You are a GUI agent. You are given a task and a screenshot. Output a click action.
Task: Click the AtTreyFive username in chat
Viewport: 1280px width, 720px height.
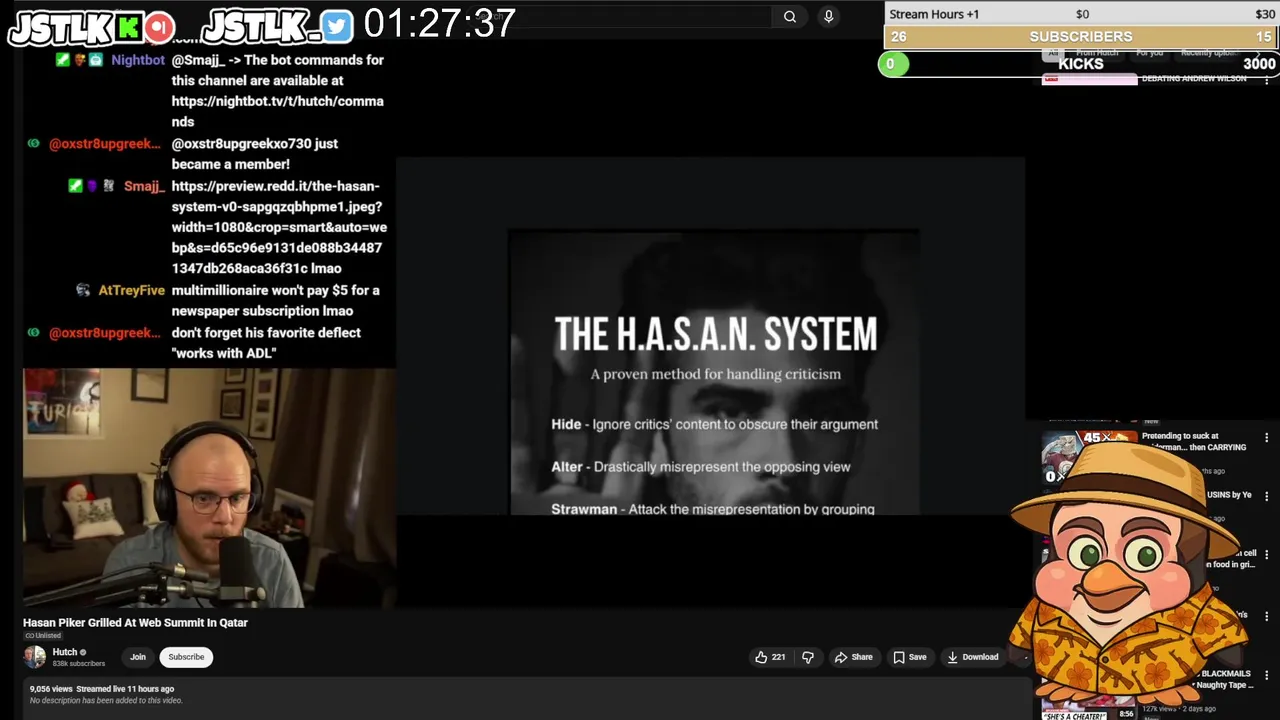tap(131, 290)
